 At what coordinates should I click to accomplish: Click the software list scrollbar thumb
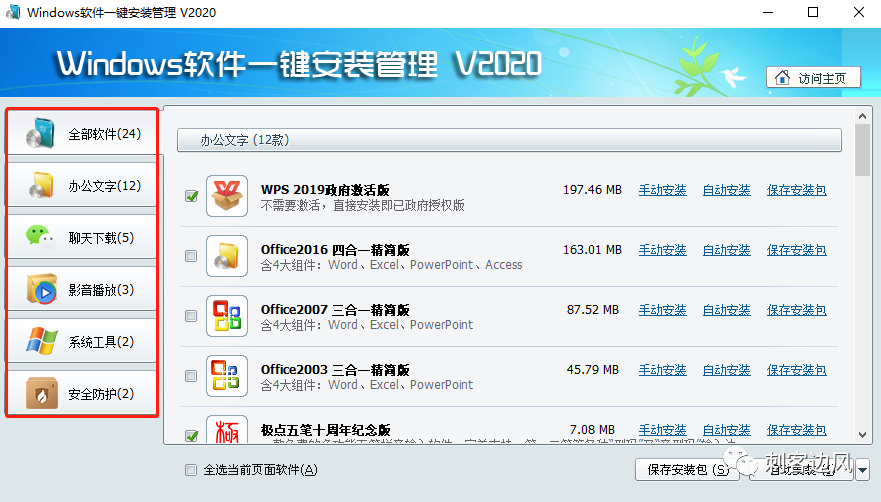point(862,150)
